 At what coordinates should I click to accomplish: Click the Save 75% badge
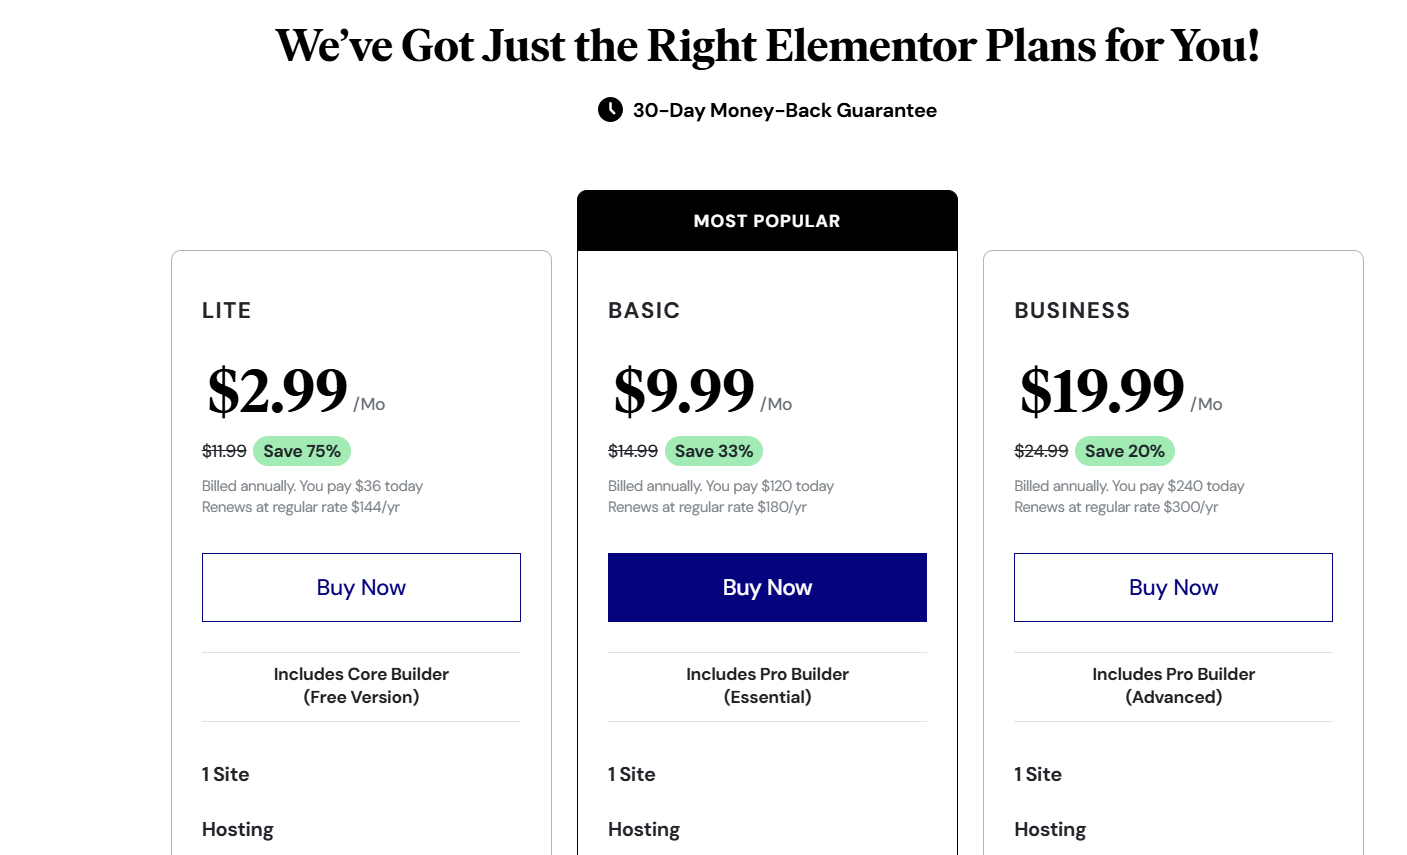tap(302, 451)
